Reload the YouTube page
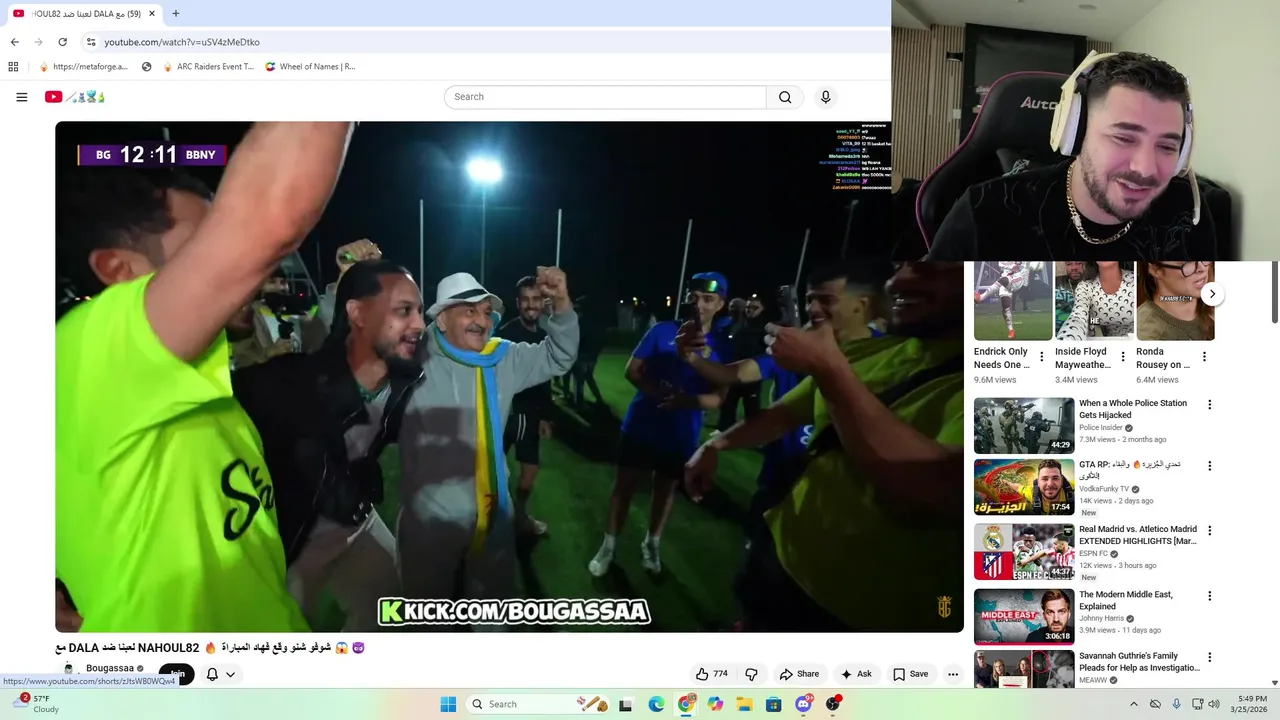Viewport: 1280px width, 720px height. click(x=62, y=42)
